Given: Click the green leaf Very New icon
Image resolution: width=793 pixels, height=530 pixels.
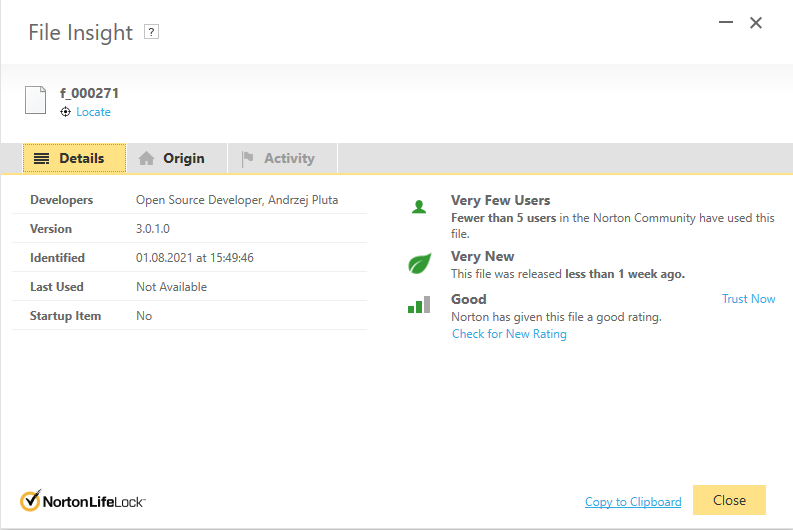Looking at the screenshot, I should pos(419,263).
